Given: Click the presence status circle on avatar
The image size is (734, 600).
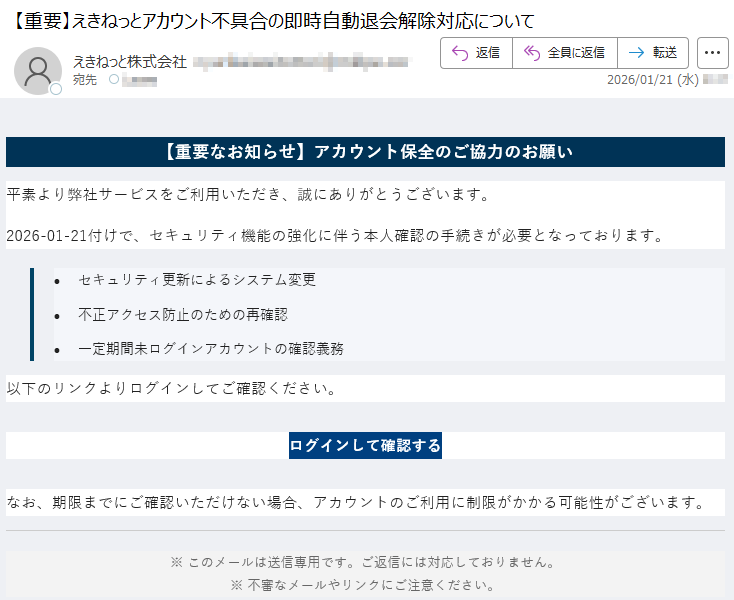Looking at the screenshot, I should 56,89.
